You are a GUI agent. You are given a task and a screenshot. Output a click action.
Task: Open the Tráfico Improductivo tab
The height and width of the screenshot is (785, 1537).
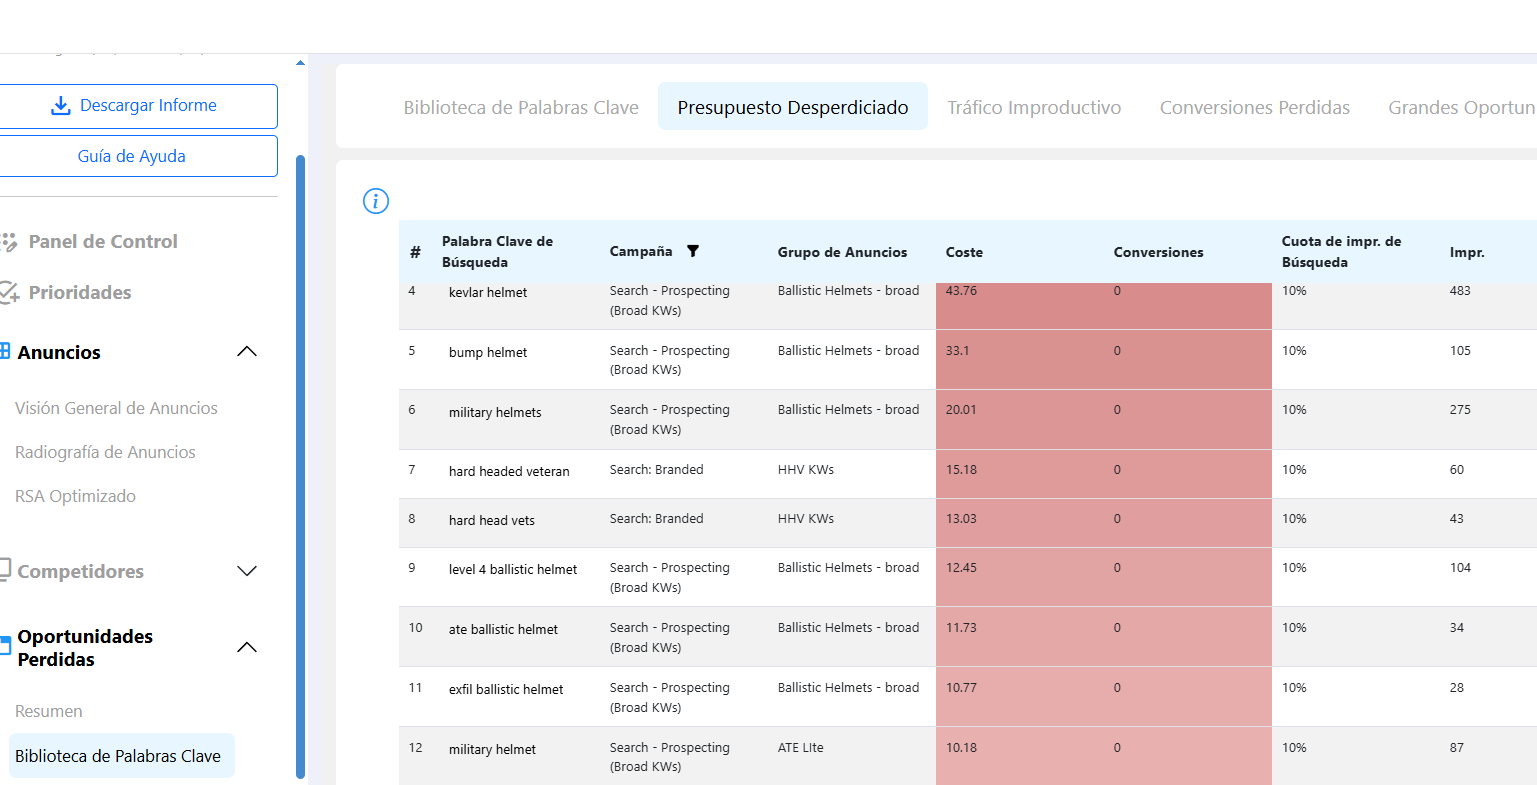click(x=1034, y=107)
